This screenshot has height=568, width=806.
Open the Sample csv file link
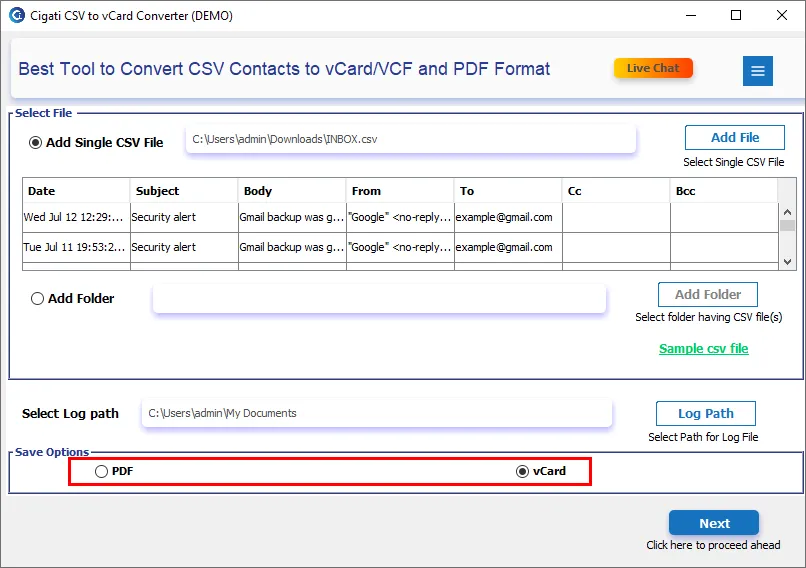[x=703, y=349]
